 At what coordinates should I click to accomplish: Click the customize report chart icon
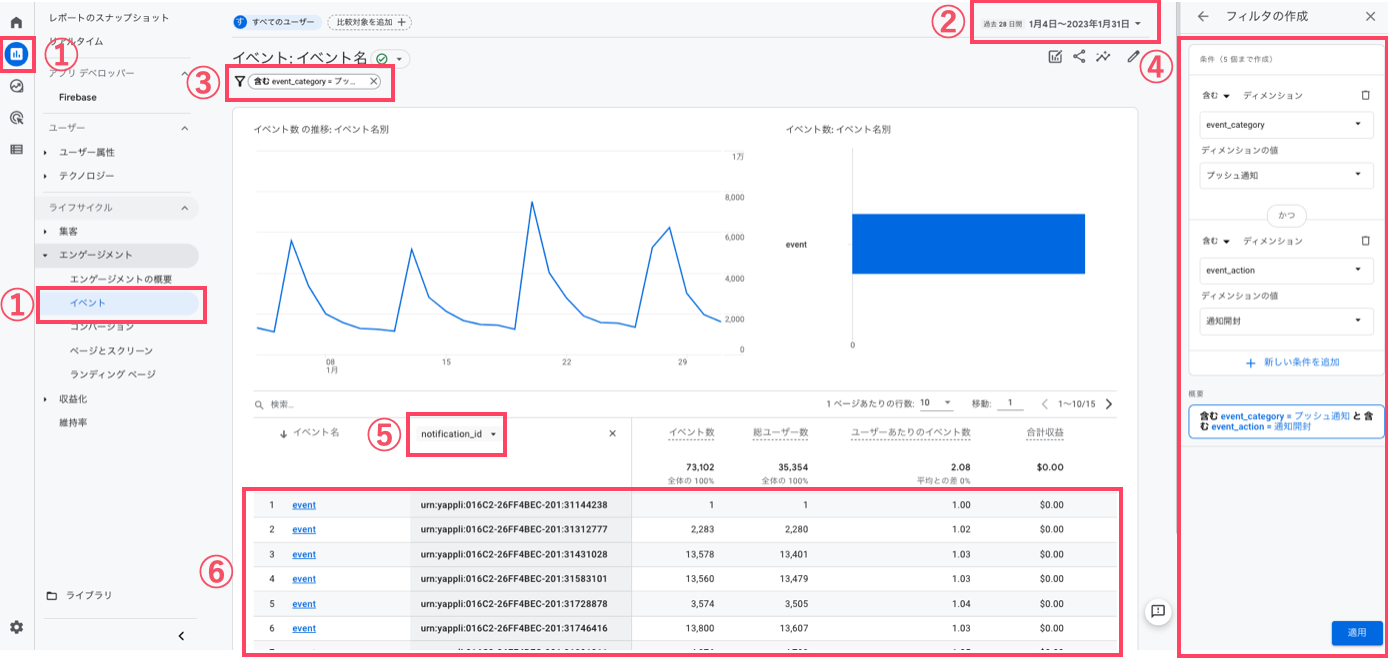tap(1055, 57)
